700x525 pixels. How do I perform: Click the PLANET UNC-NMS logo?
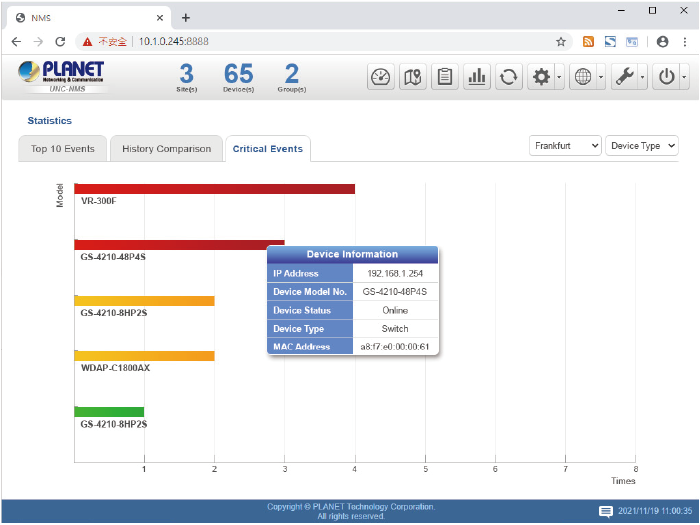click(61, 76)
